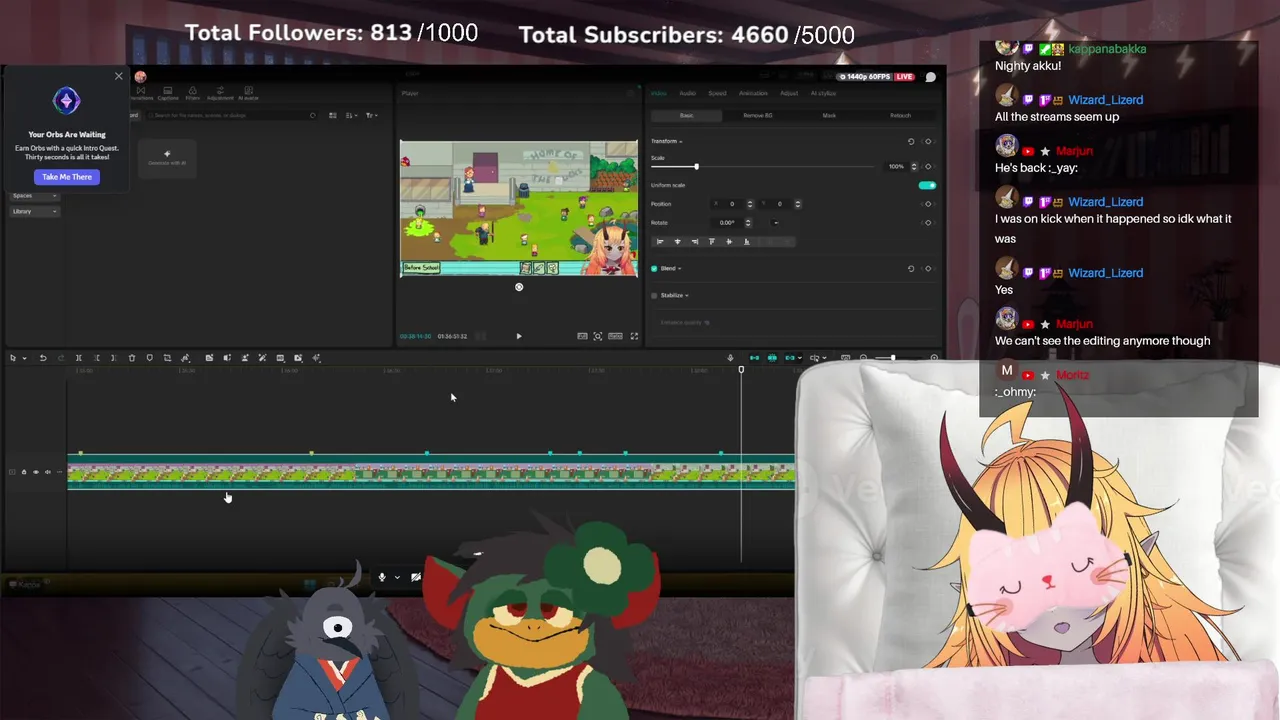Toggle the Uniform scale switch
Viewport: 1280px width, 720px height.
[x=927, y=185]
